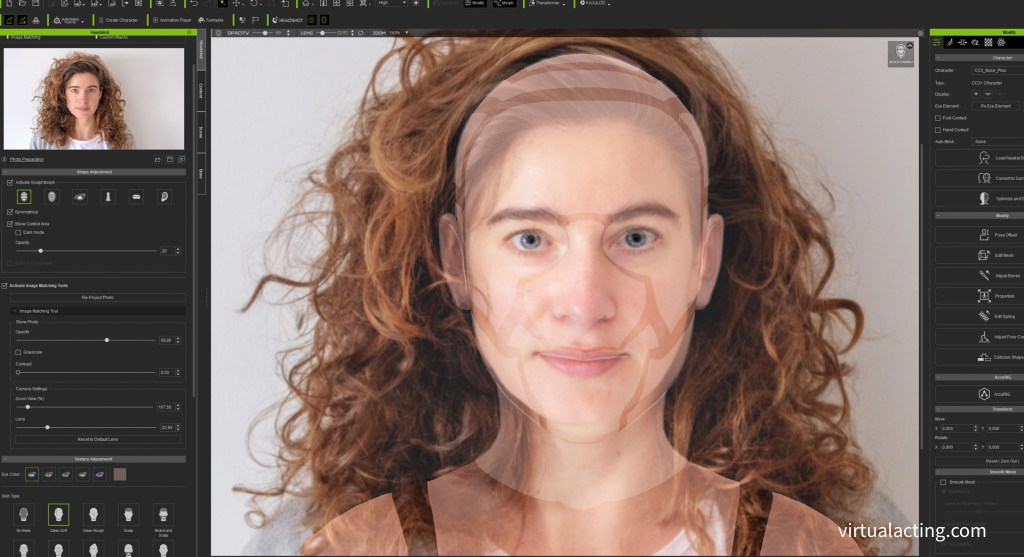Open the Auto Blink dropdown
The height and width of the screenshot is (557, 1024).
coord(997,142)
